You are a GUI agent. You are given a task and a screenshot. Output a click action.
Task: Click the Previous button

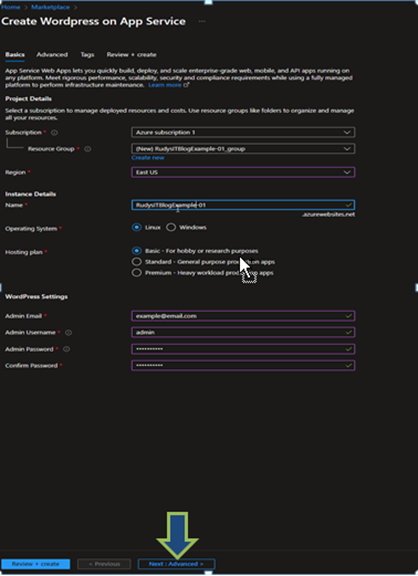click(104, 564)
